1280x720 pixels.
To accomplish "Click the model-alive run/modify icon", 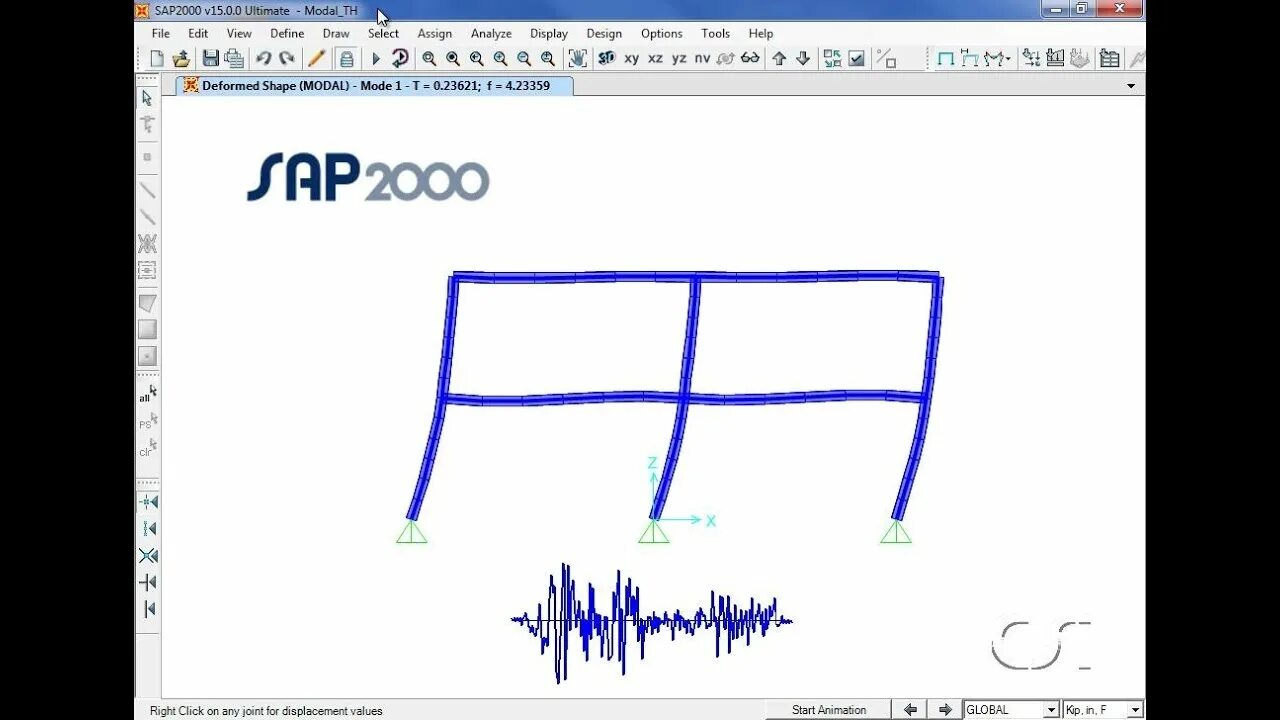I will tap(399, 59).
